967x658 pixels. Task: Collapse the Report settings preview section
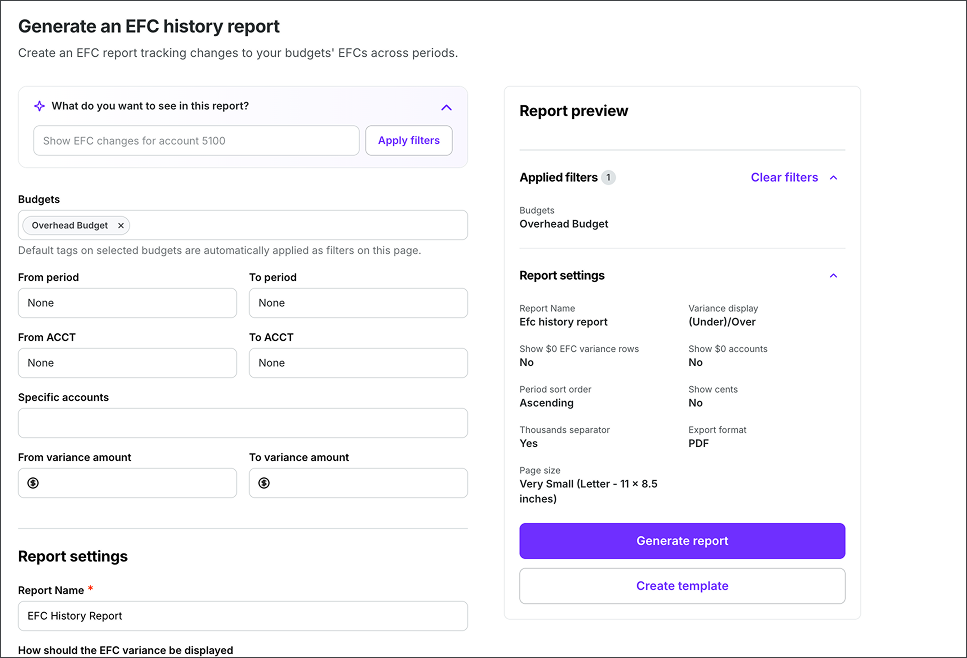pyautogui.click(x=833, y=276)
